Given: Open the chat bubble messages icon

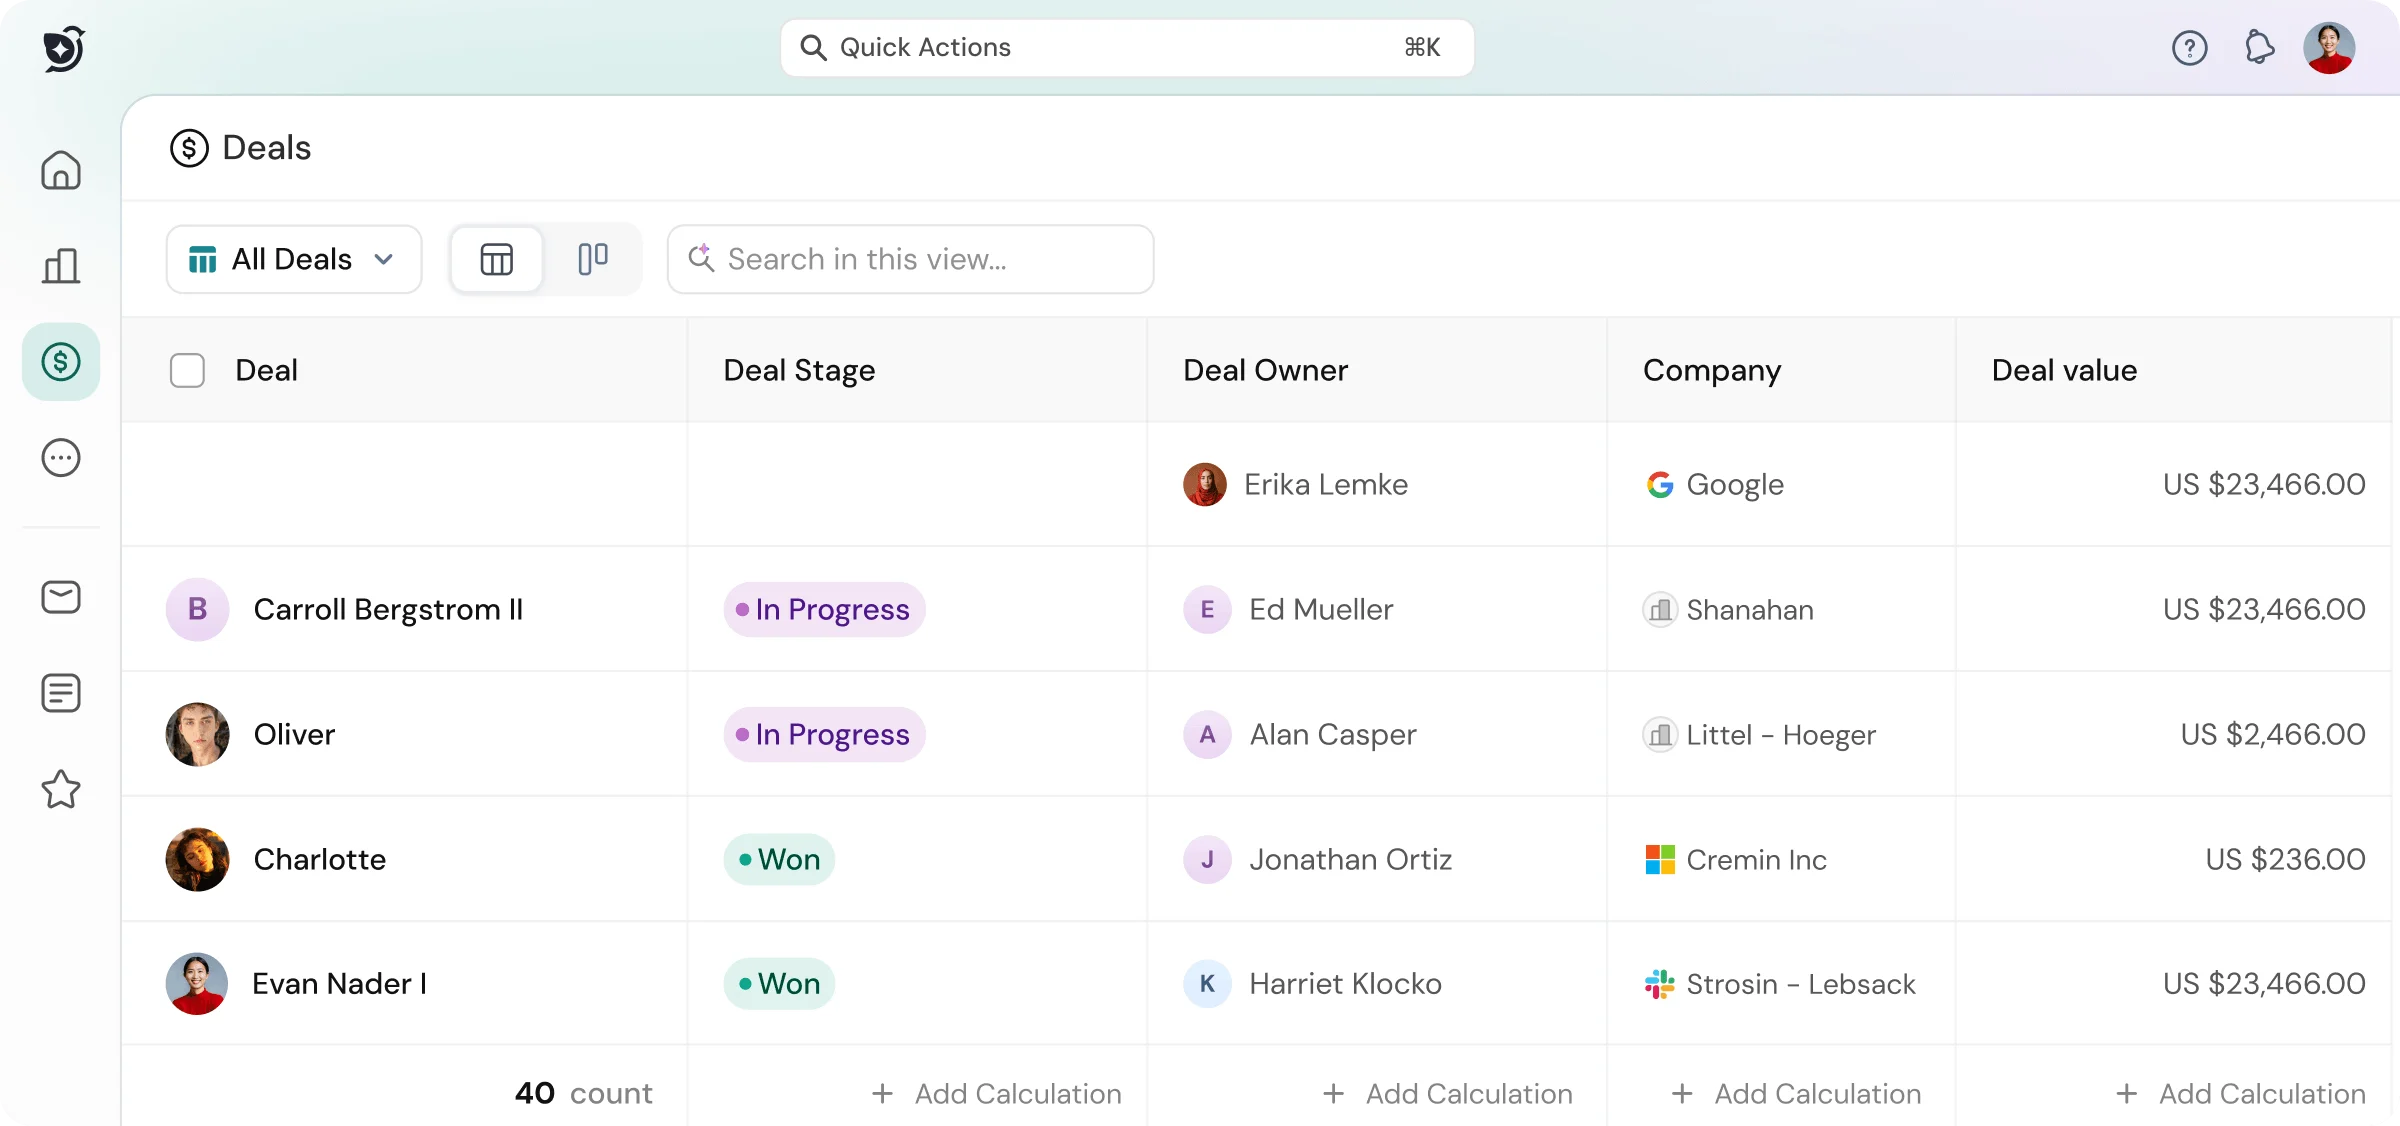Looking at the screenshot, I should pos(61,458).
